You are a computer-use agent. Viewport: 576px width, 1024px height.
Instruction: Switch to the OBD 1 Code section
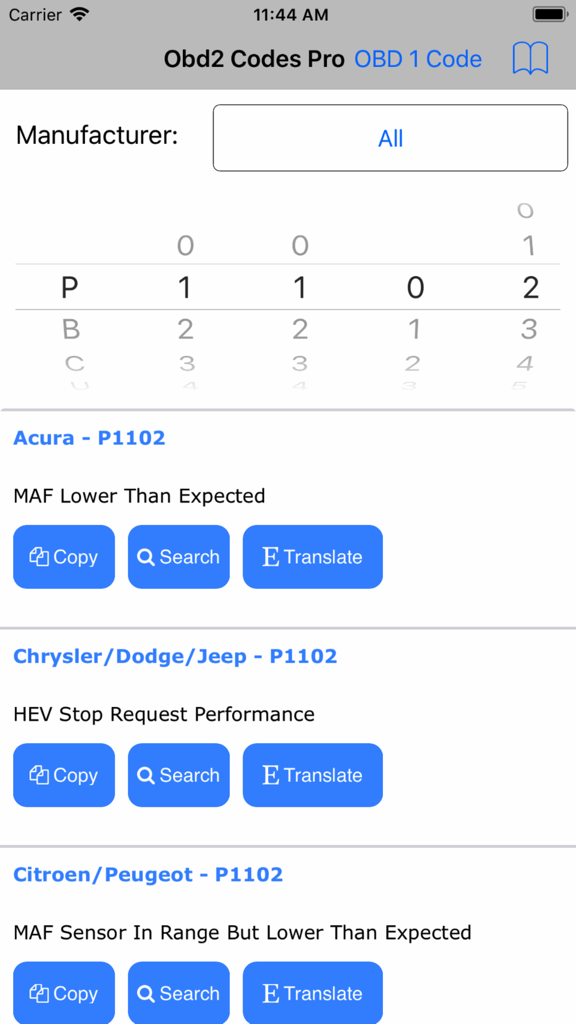418,59
